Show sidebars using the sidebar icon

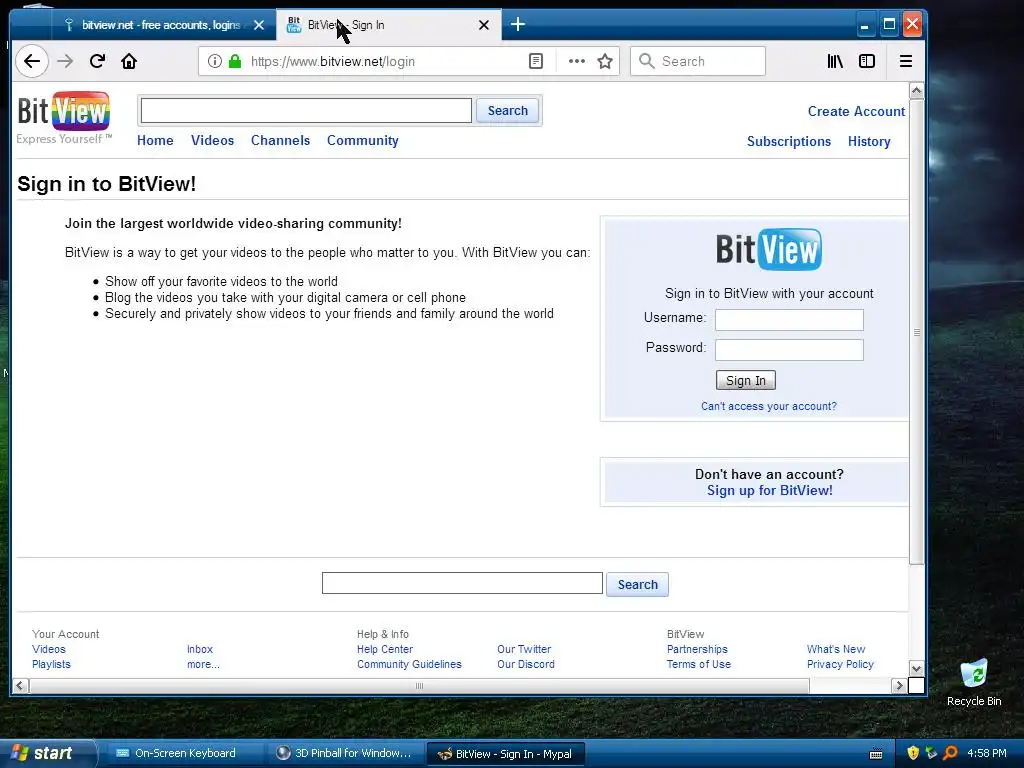tap(867, 61)
